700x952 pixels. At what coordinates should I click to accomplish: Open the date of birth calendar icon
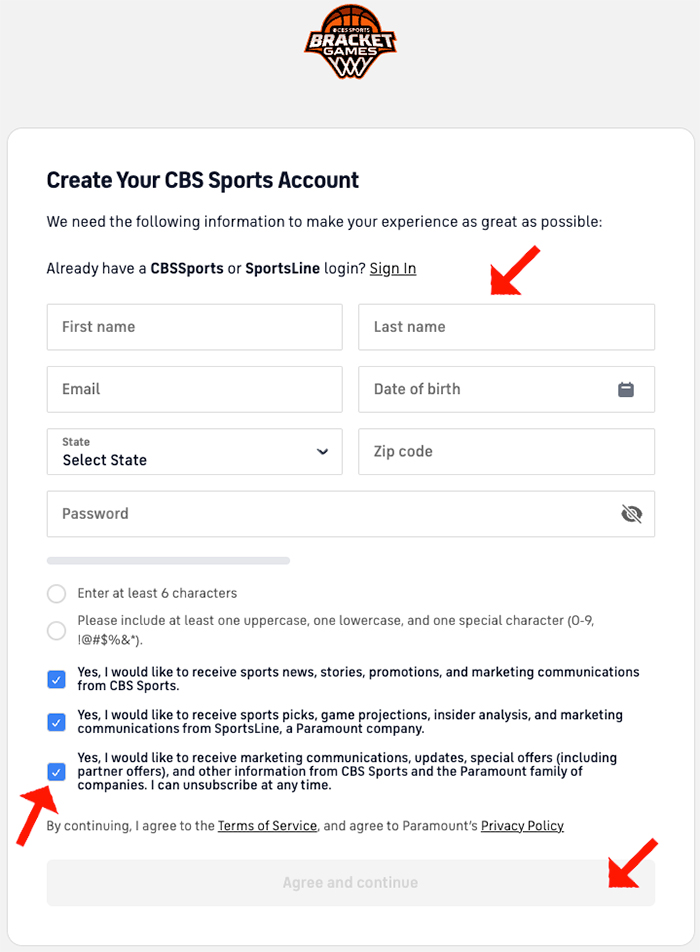tap(626, 389)
